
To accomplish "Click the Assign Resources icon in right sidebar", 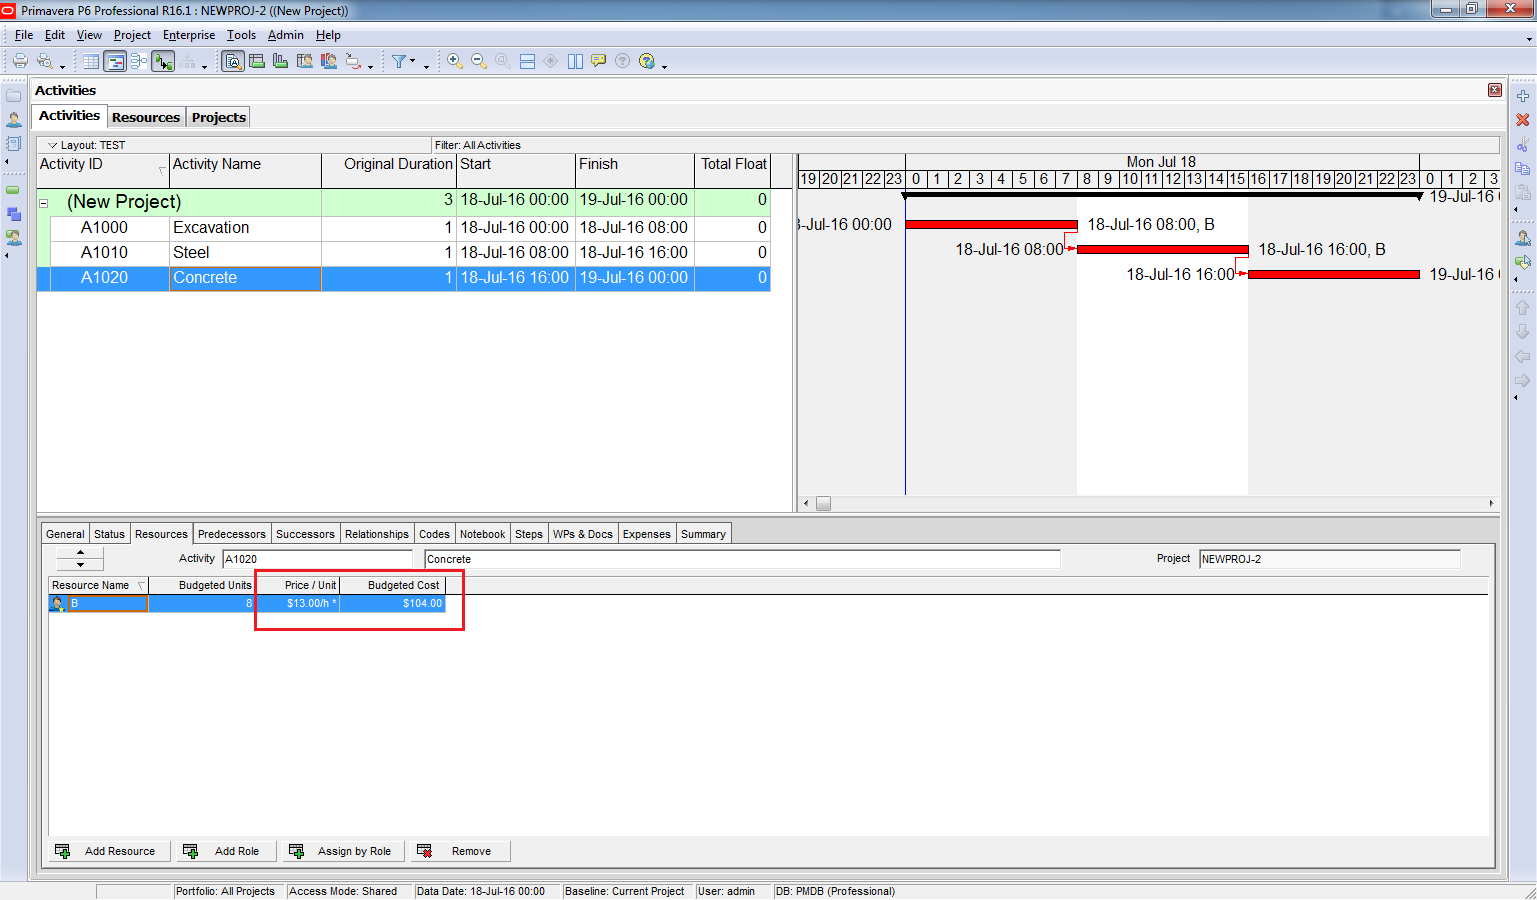I will (1522, 238).
